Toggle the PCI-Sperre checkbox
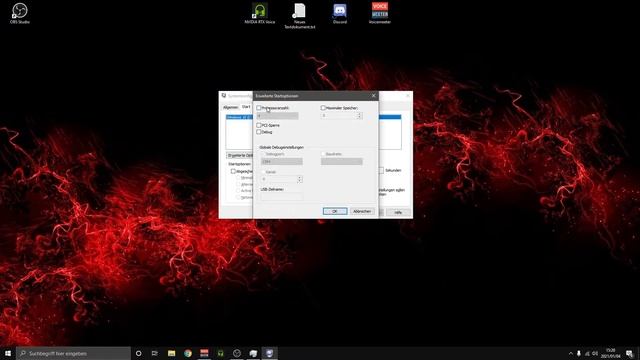Image resolution: width=640 pixels, height=360 pixels. pyautogui.click(x=259, y=125)
